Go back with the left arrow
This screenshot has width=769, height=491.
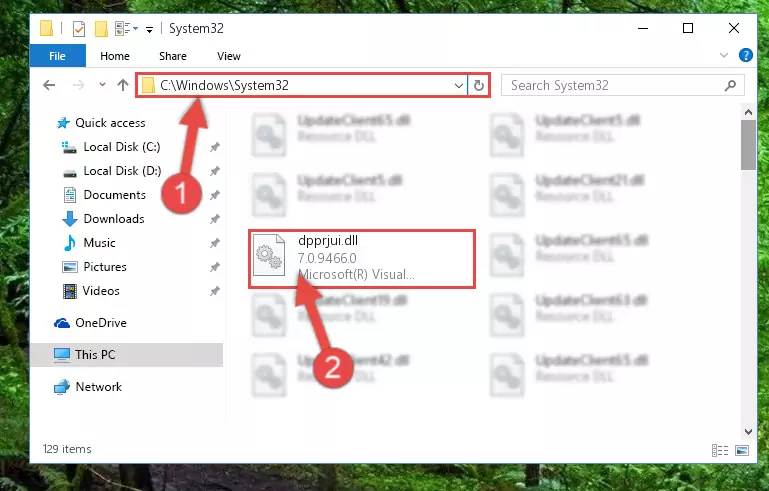click(x=49, y=85)
